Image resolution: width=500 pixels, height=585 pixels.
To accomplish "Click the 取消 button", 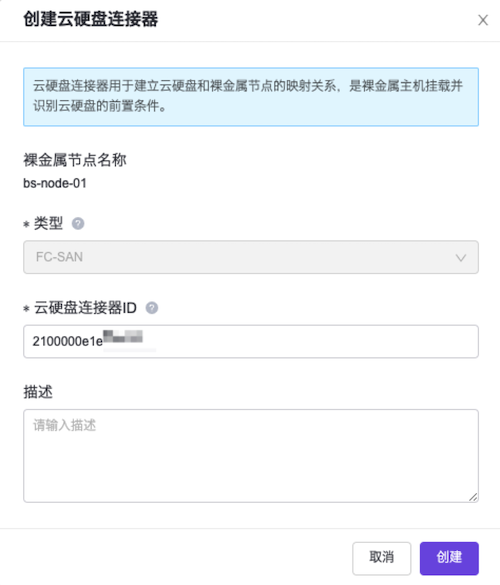I will (381, 558).
